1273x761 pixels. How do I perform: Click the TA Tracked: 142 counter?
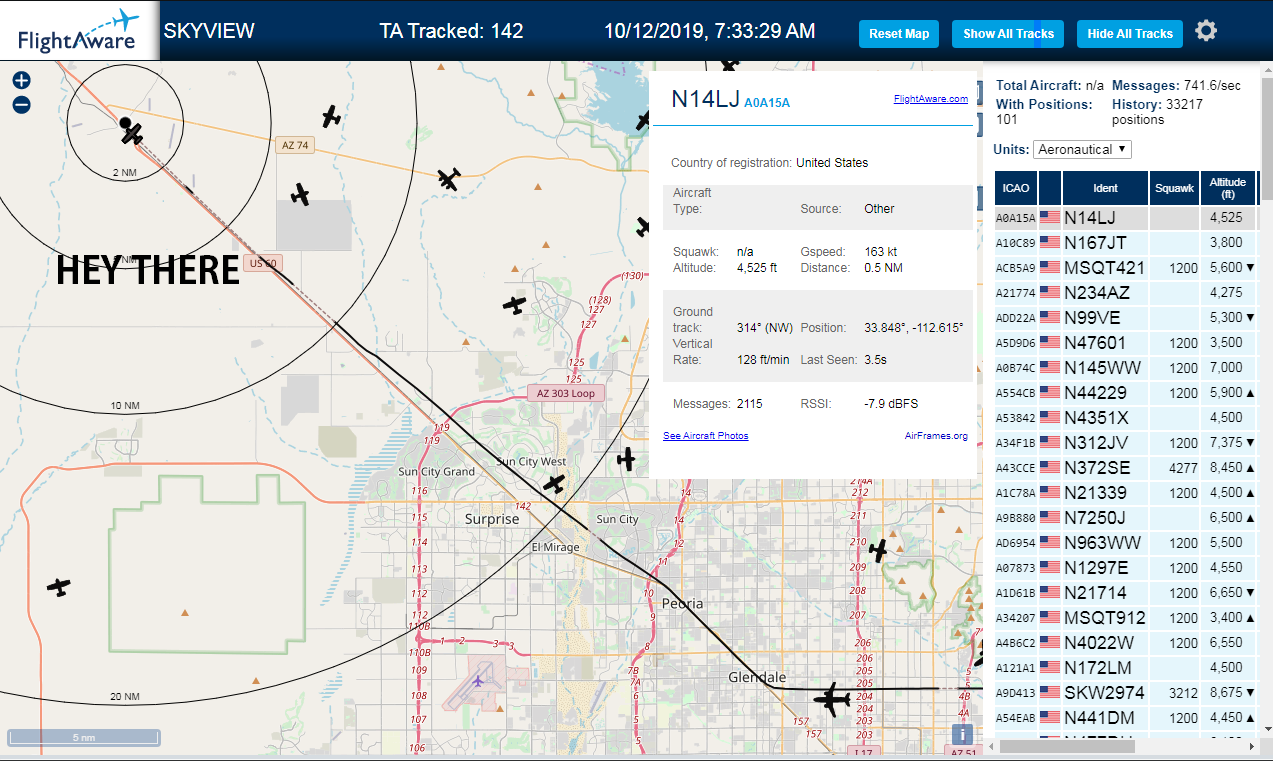pyautogui.click(x=451, y=31)
